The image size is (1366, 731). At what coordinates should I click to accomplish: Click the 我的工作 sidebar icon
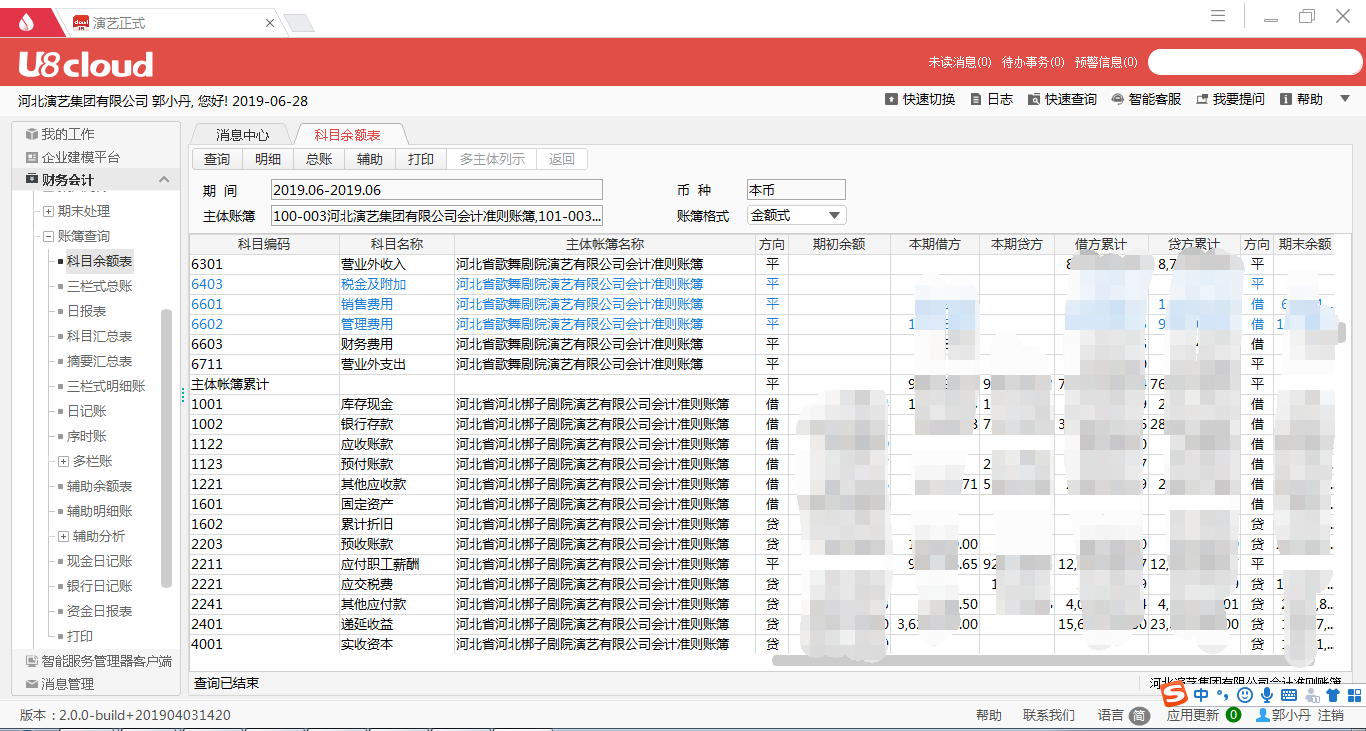coord(32,134)
